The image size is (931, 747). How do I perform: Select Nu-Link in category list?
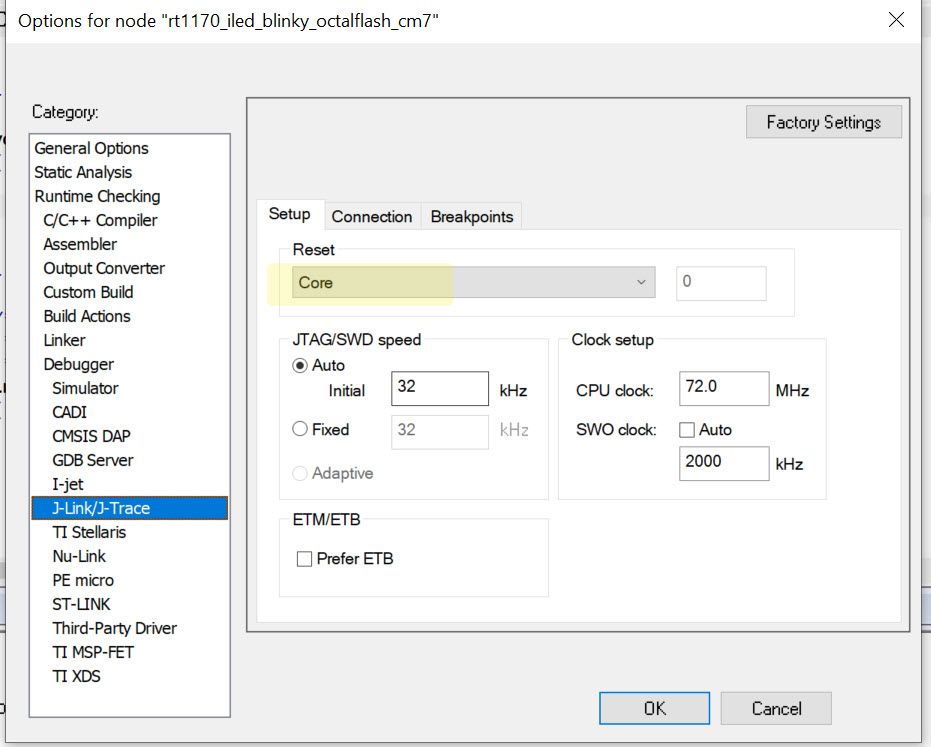(79, 556)
